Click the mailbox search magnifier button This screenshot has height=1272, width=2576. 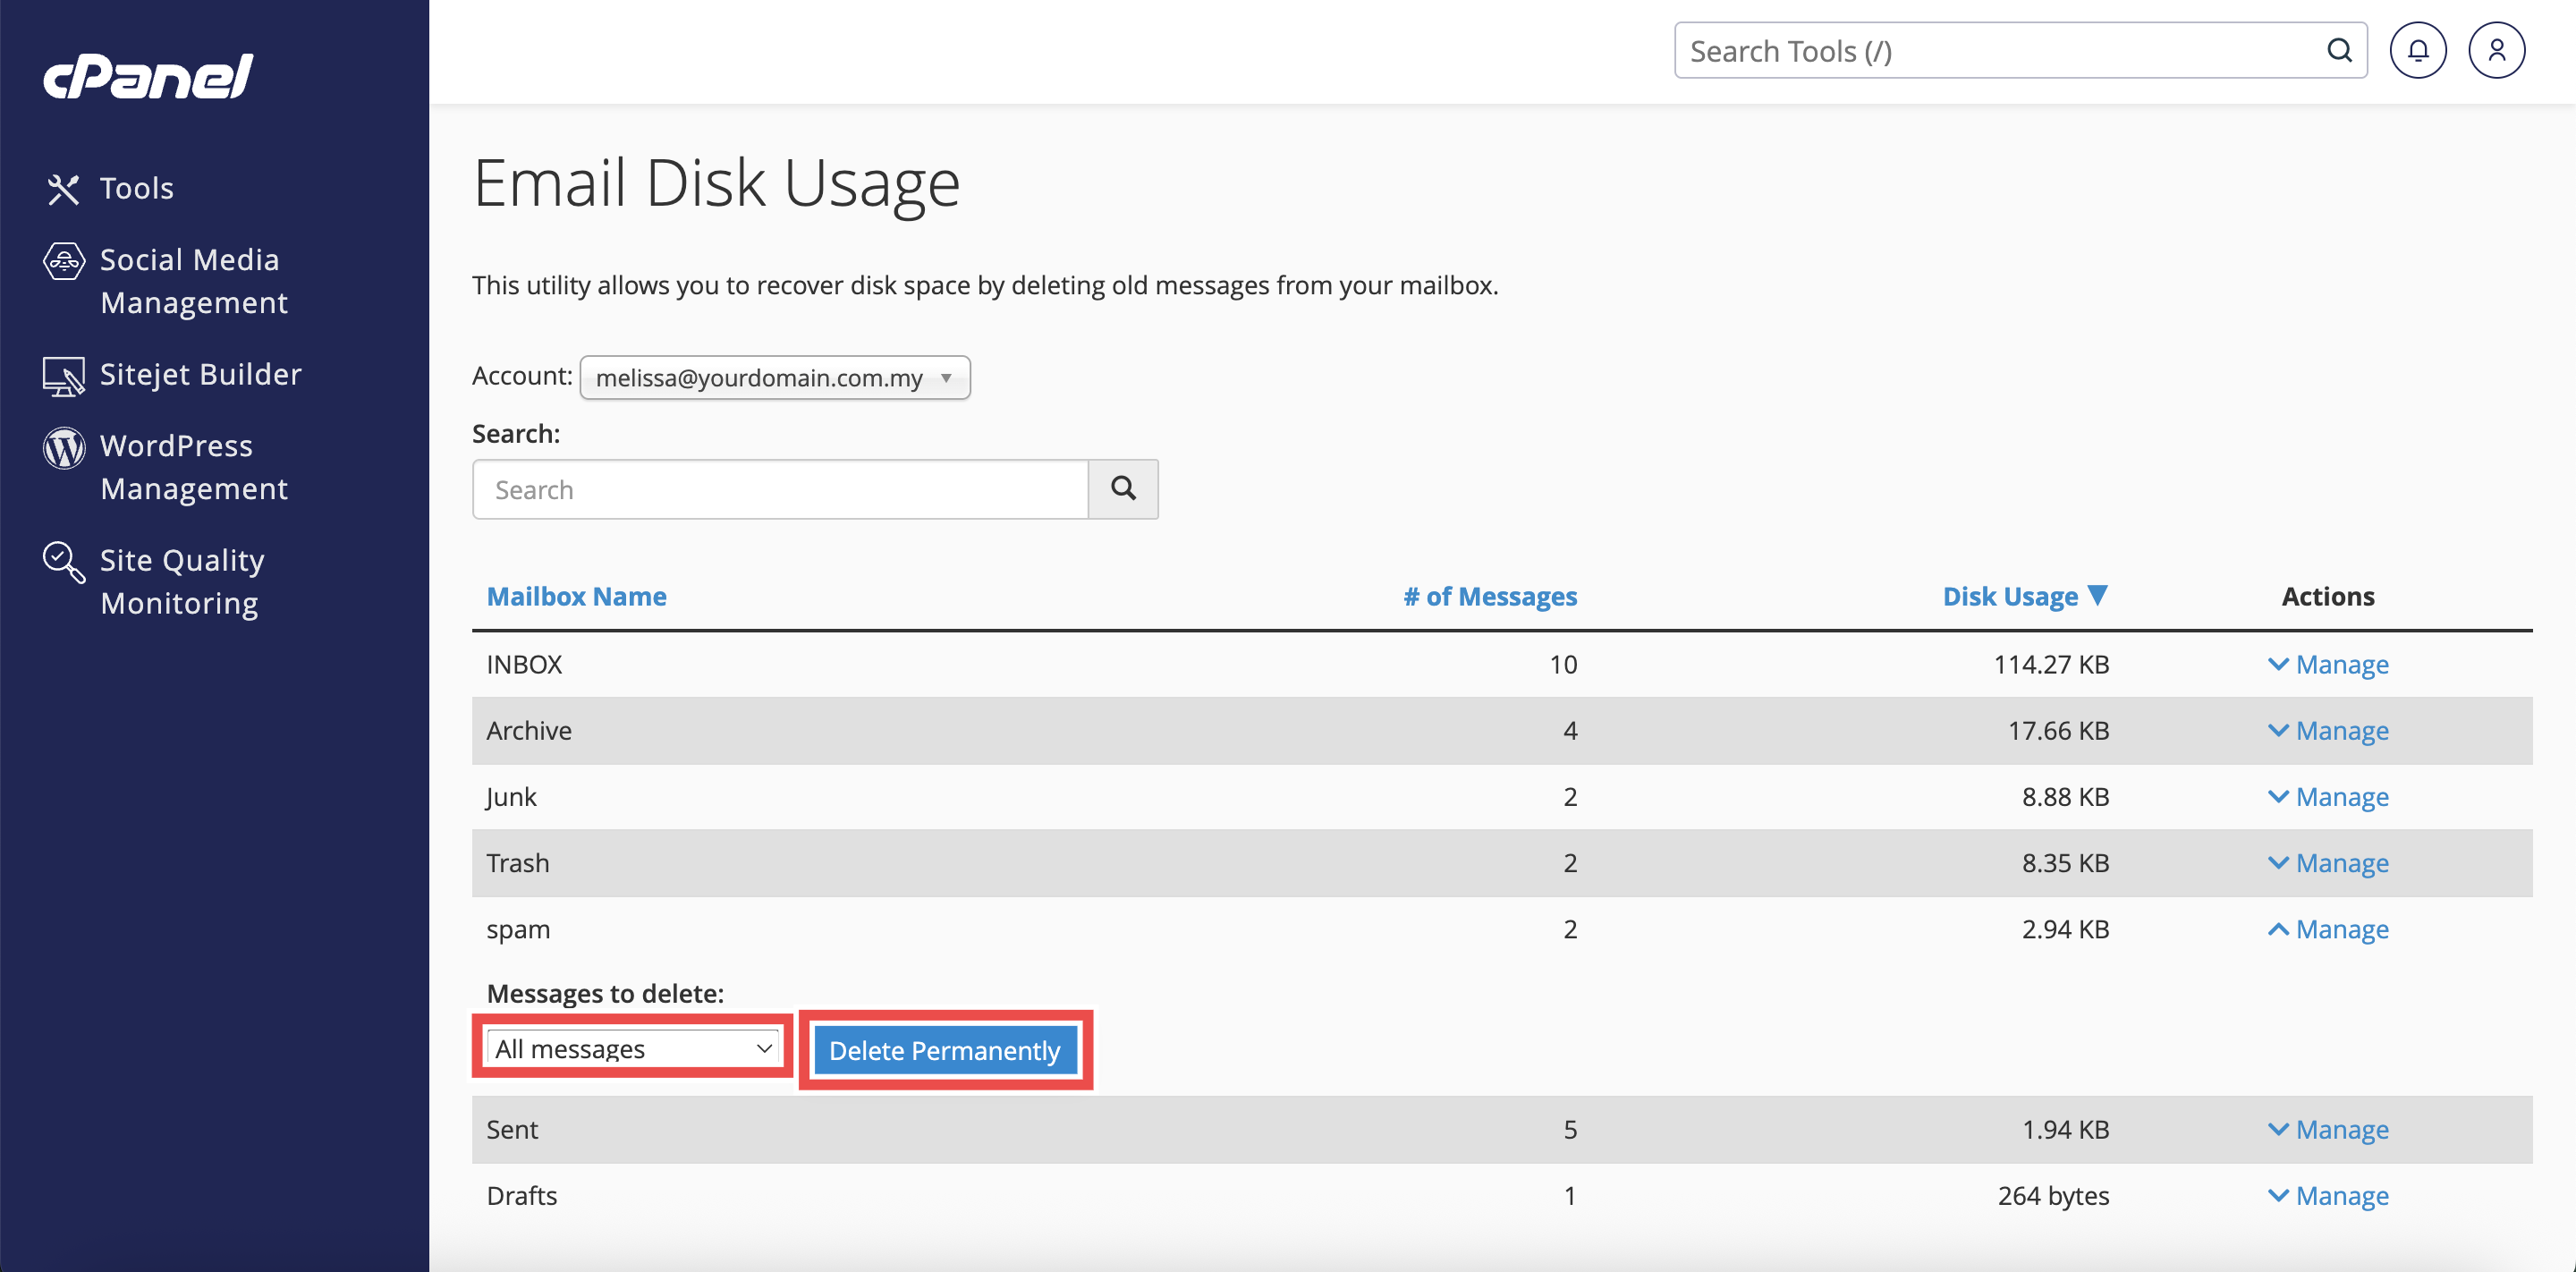point(1123,489)
